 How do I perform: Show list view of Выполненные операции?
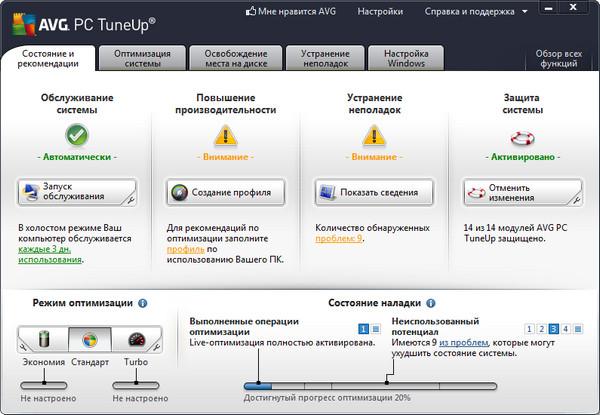[x=376, y=329]
